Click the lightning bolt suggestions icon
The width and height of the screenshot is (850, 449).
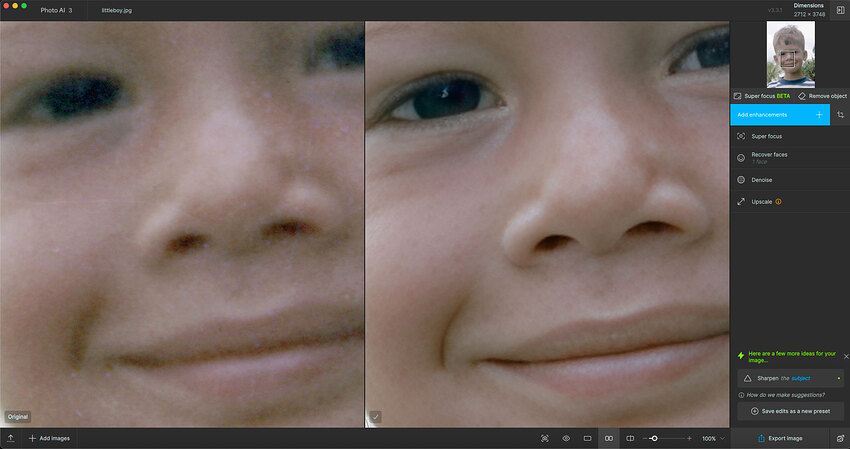pos(740,356)
